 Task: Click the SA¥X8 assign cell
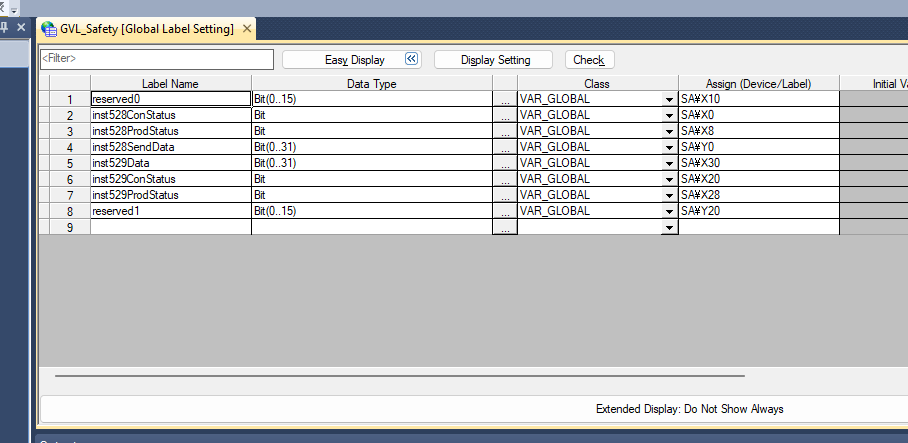pos(759,131)
